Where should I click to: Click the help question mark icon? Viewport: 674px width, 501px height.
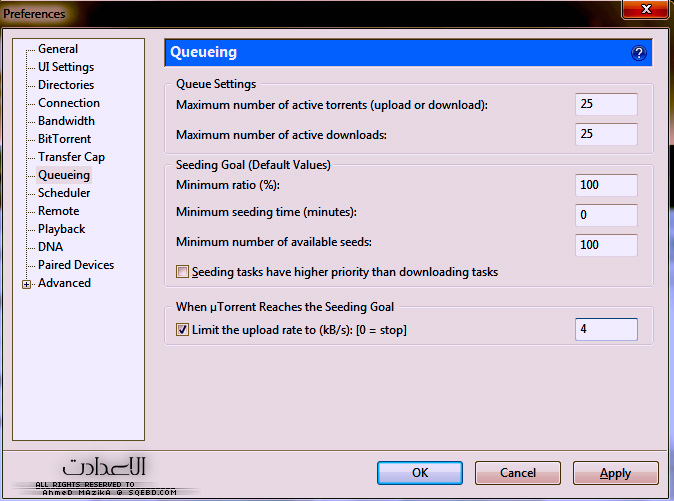click(x=639, y=53)
